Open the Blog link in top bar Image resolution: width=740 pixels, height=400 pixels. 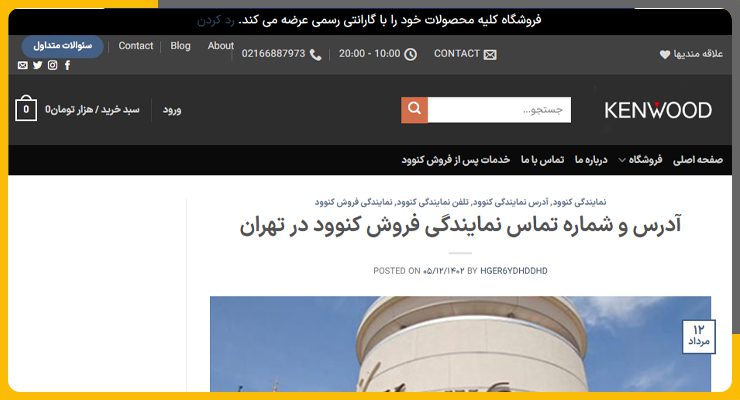point(180,46)
